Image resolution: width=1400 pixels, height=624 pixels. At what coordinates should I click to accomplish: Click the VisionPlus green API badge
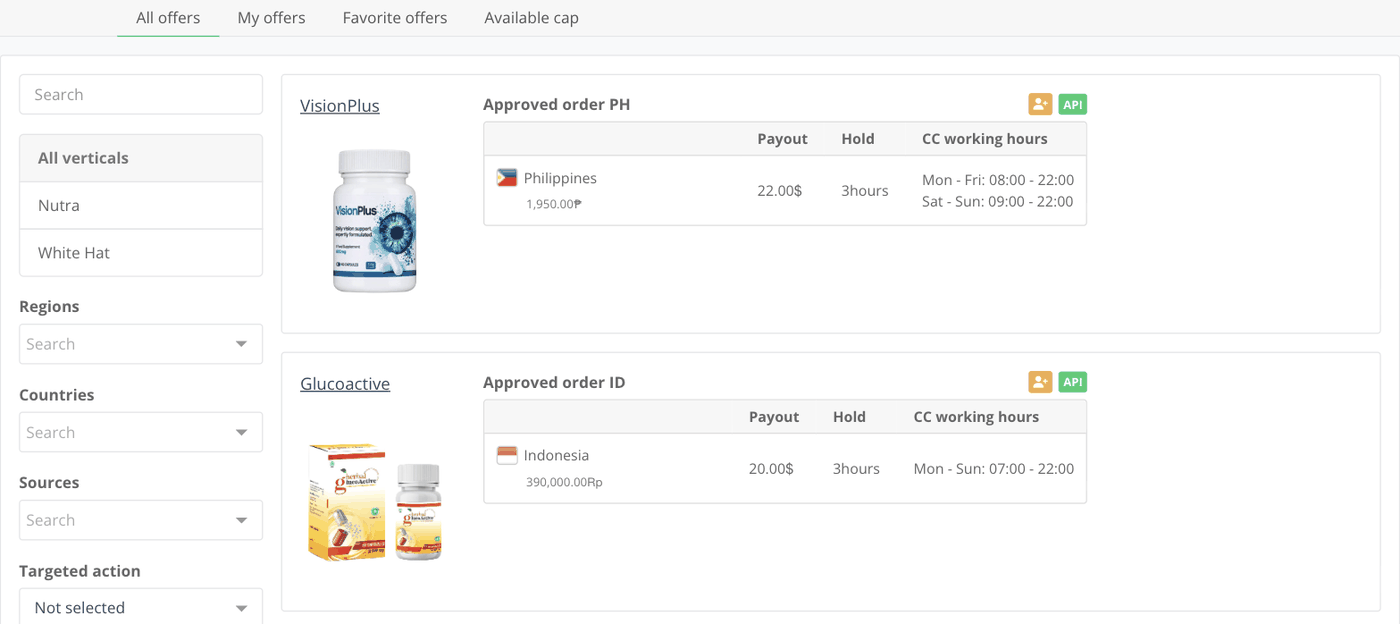coord(1072,104)
